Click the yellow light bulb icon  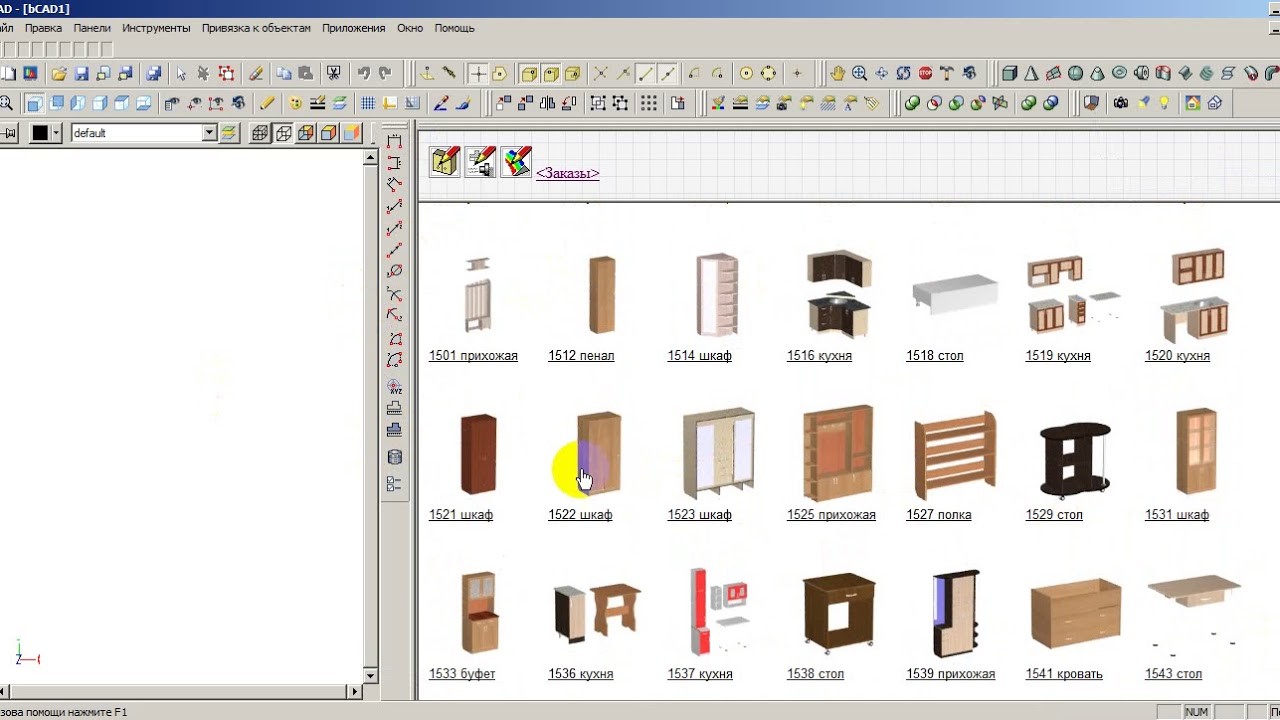[x=1164, y=103]
